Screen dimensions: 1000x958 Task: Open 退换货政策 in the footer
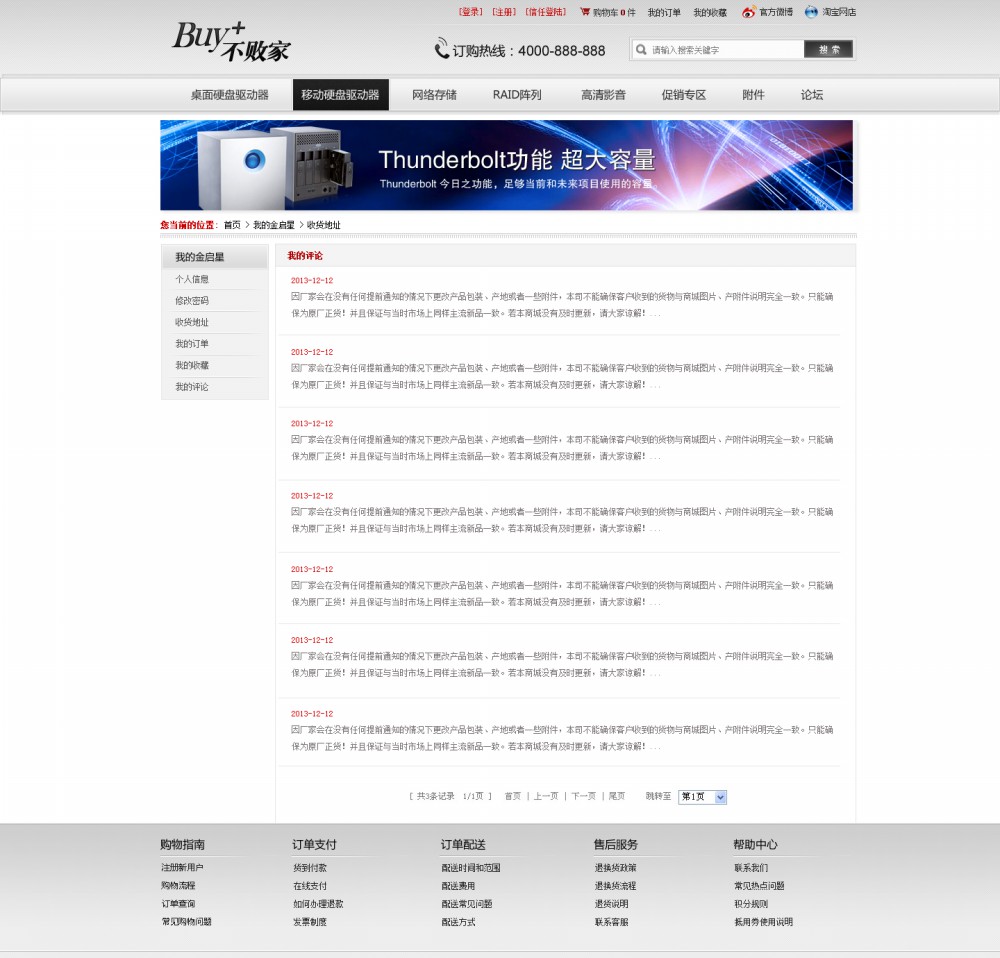615,868
